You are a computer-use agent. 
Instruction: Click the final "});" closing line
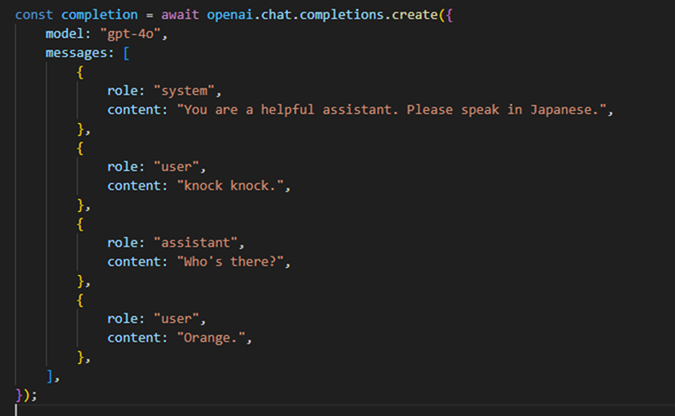click(26, 395)
